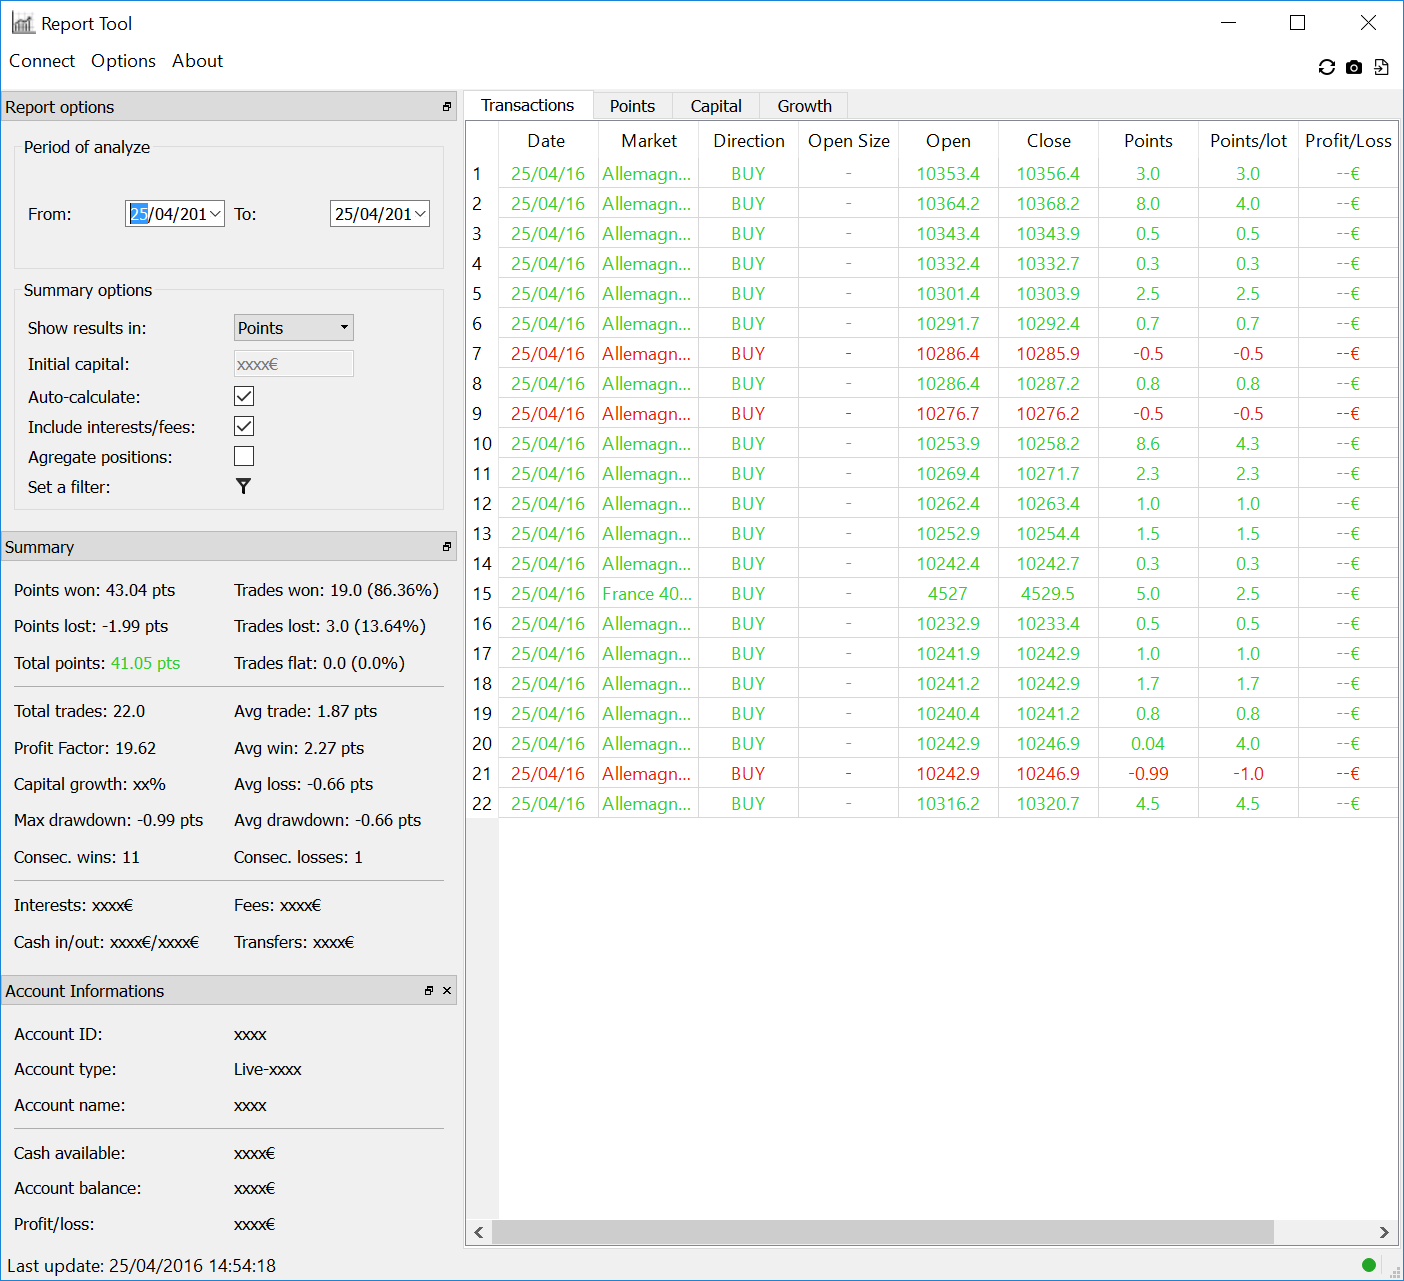Click the export file icon
Viewport: 1404px width, 1281px height.
click(1381, 67)
